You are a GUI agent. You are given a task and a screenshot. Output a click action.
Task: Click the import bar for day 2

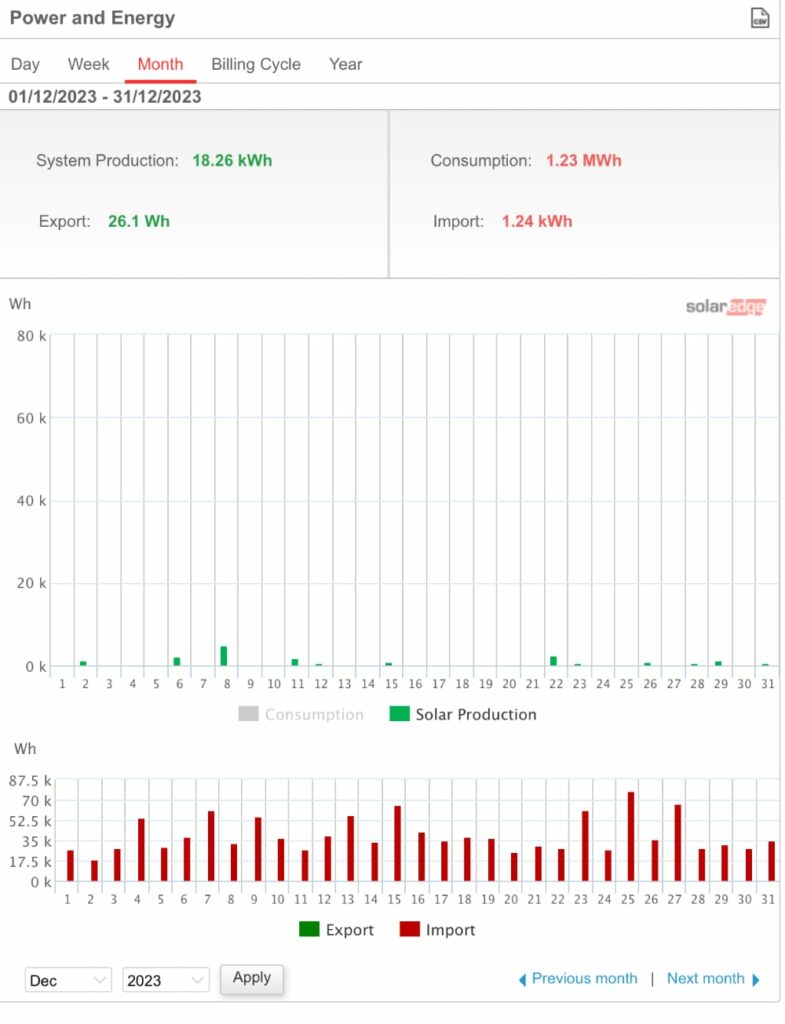94,871
